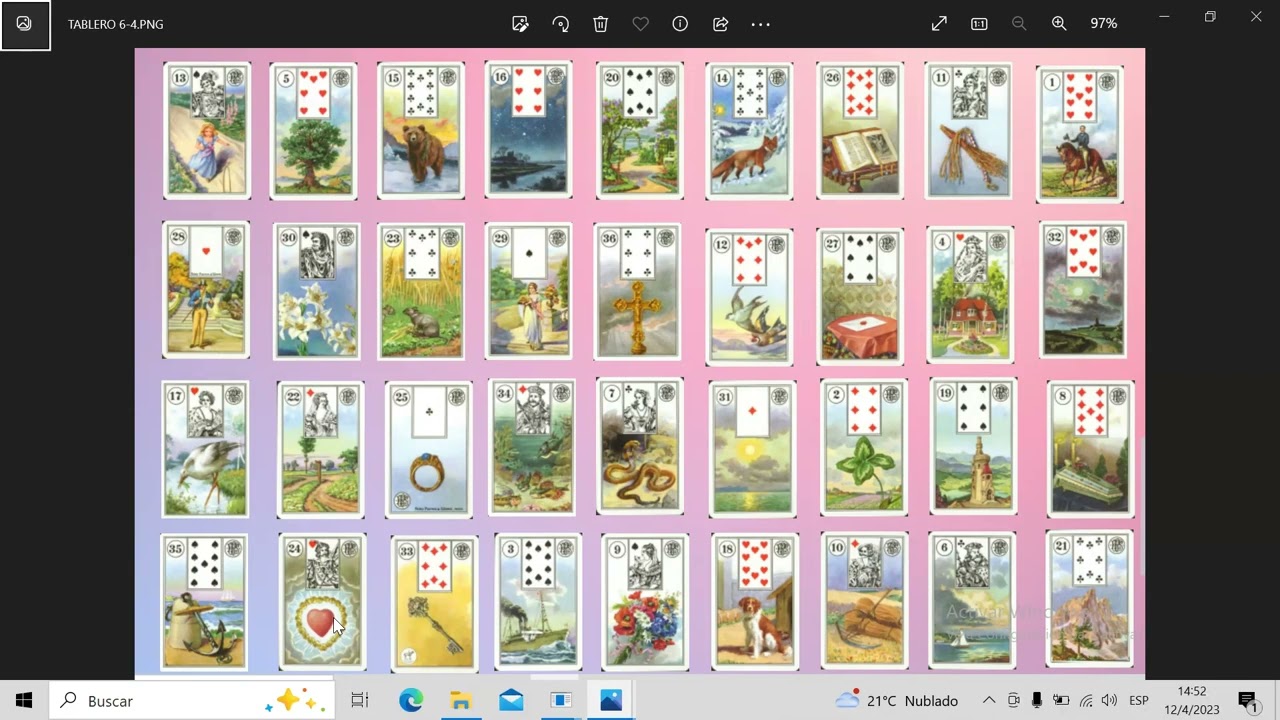Rotate the image with the rotate icon
This screenshot has width=1280, height=720.
560,24
